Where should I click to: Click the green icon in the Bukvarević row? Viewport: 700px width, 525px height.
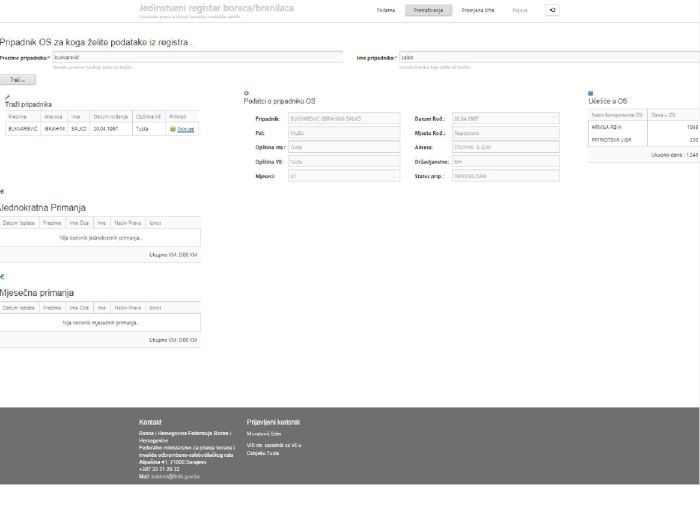click(x=173, y=129)
